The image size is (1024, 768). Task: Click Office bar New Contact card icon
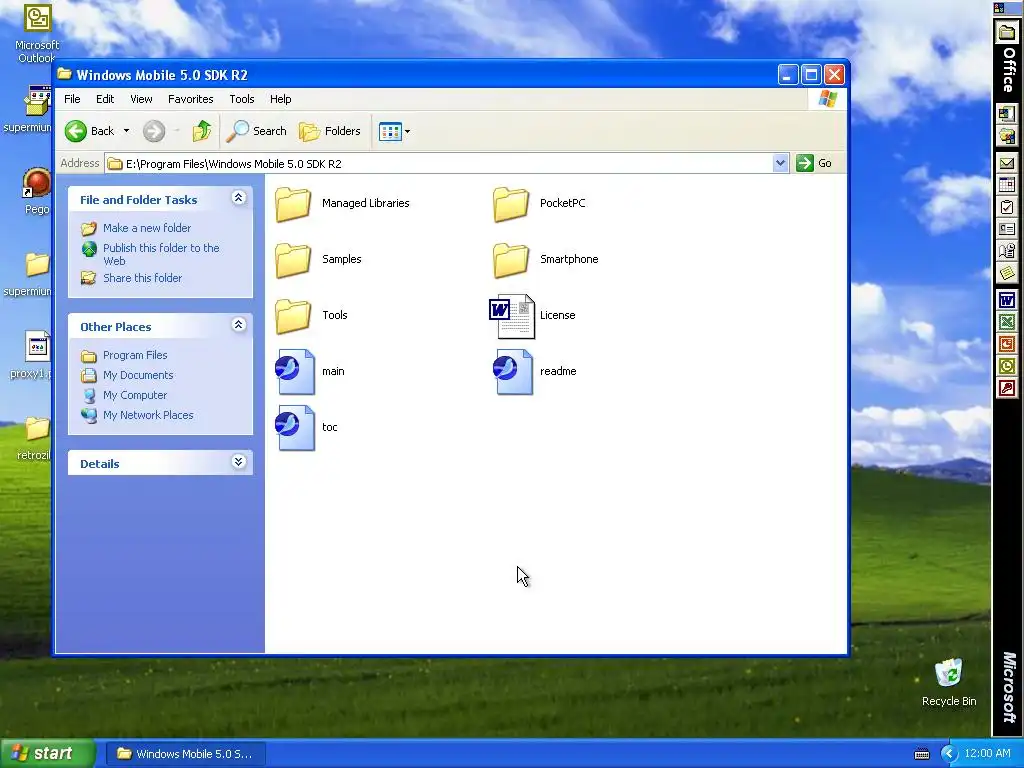click(x=1007, y=229)
